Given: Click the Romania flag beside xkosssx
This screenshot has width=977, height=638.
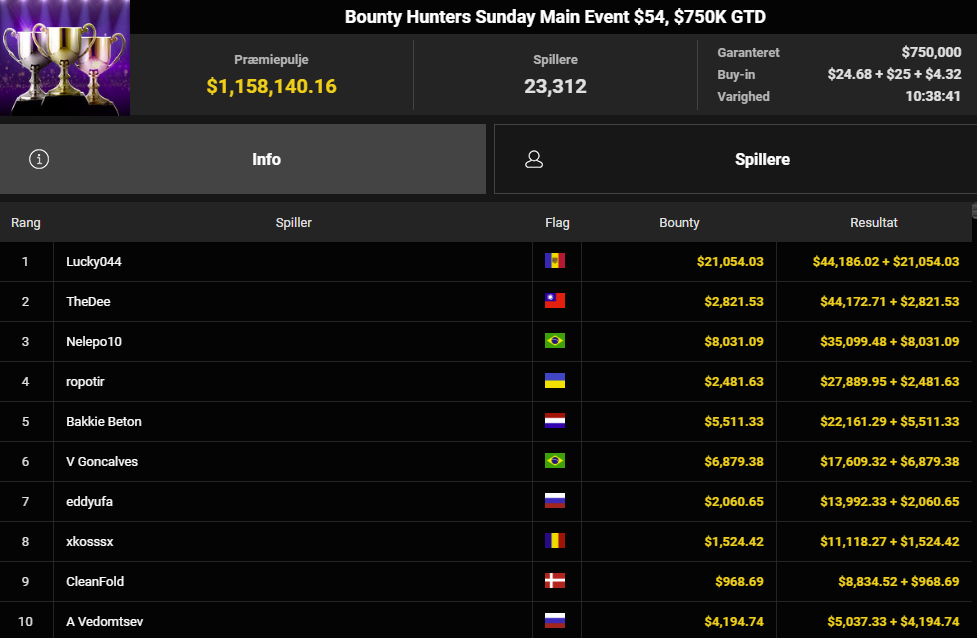Looking at the screenshot, I should (x=554, y=541).
